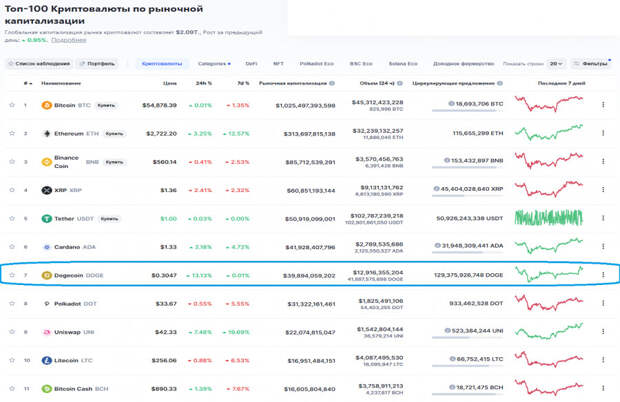Open the Polkadot Eco tab
This screenshot has height=402, width=620.
[316, 64]
